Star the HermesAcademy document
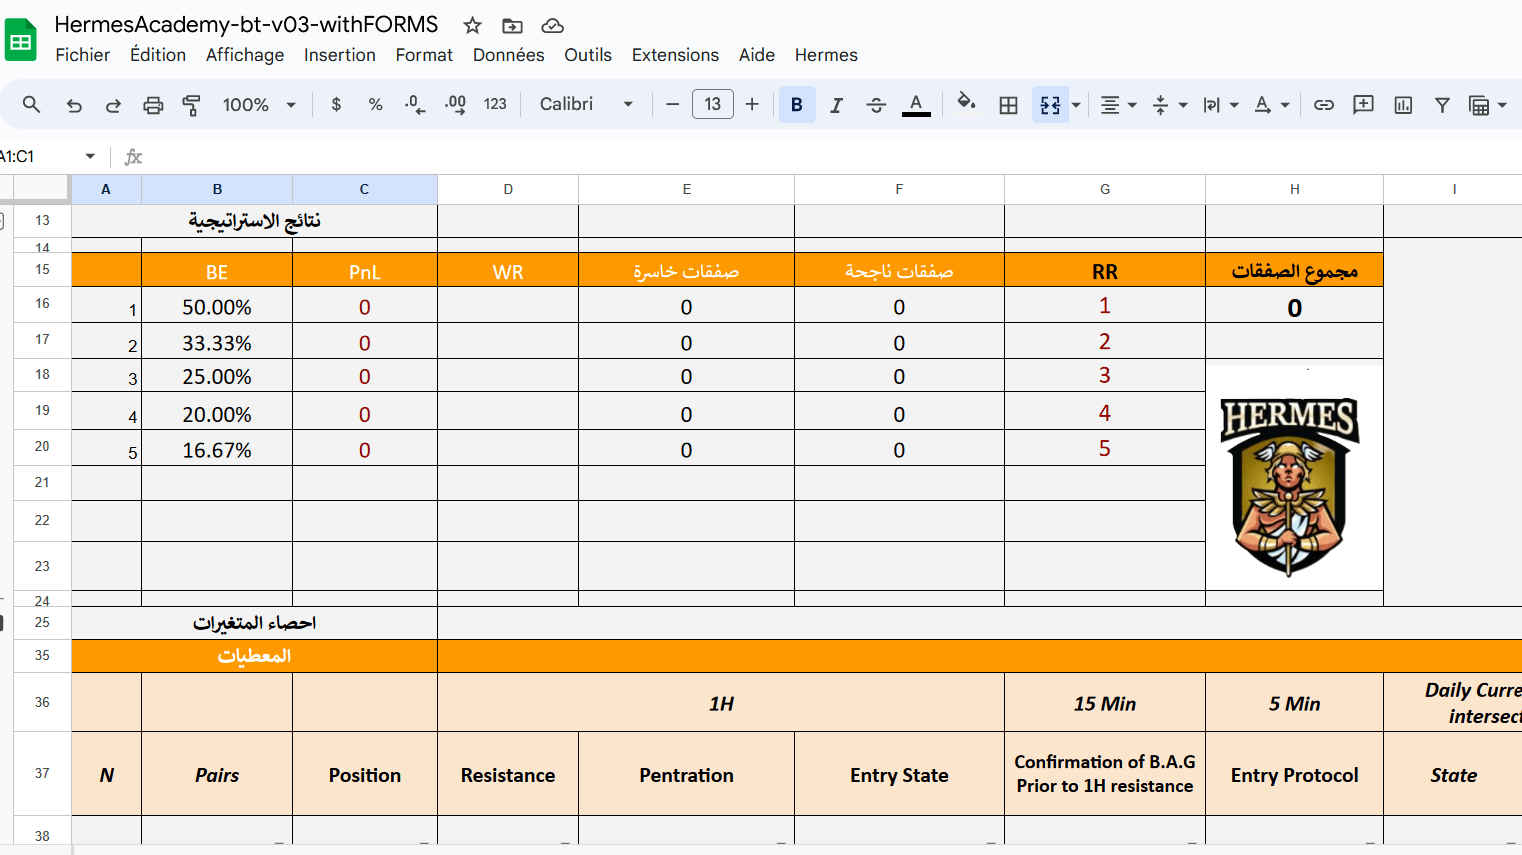1522x855 pixels. coord(473,26)
